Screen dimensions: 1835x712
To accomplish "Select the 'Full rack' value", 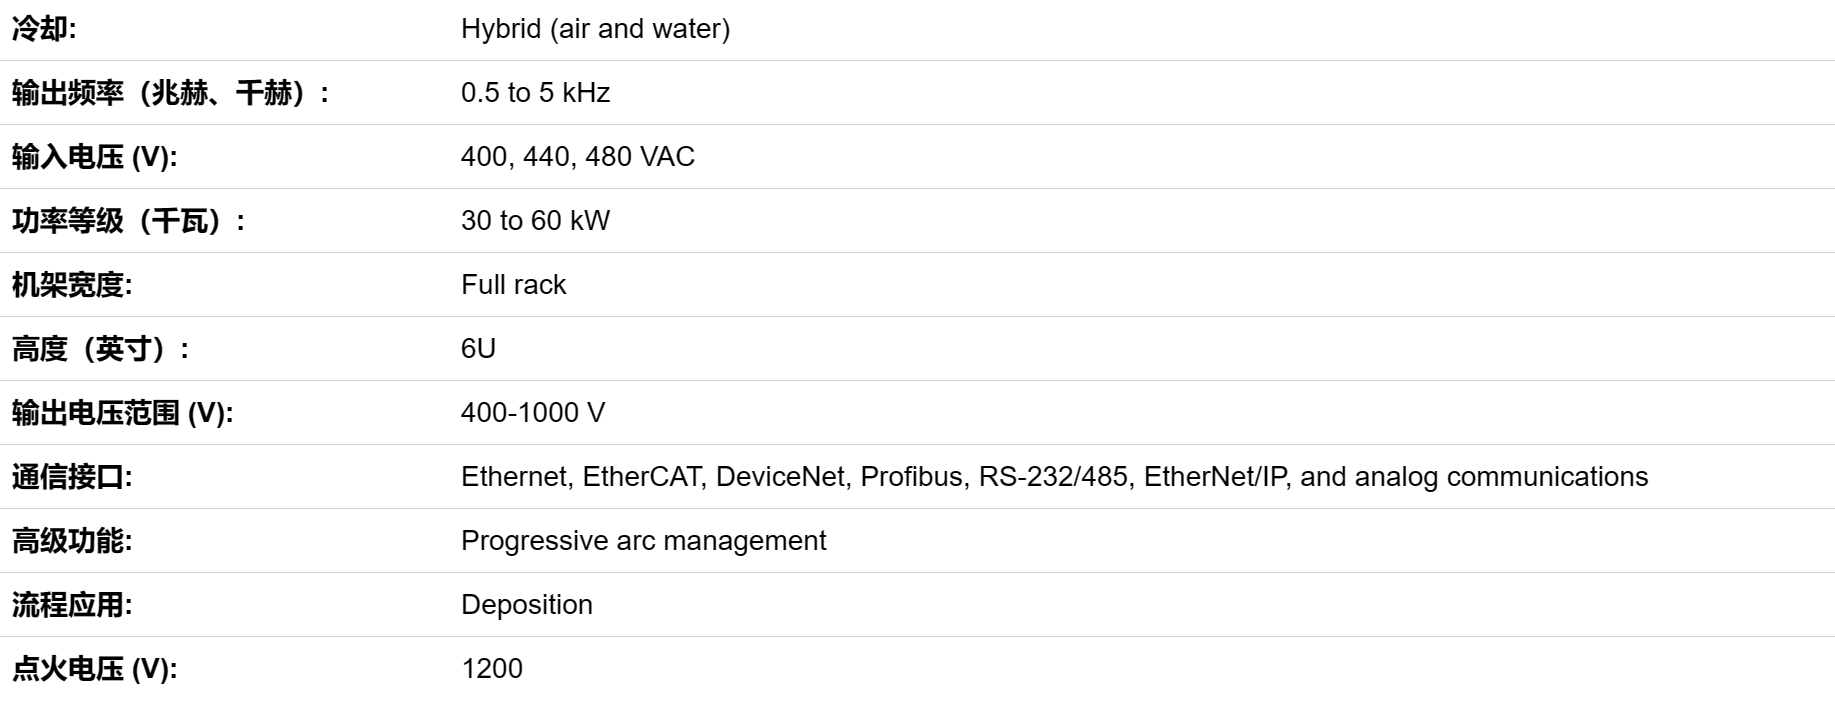I will point(513,285).
